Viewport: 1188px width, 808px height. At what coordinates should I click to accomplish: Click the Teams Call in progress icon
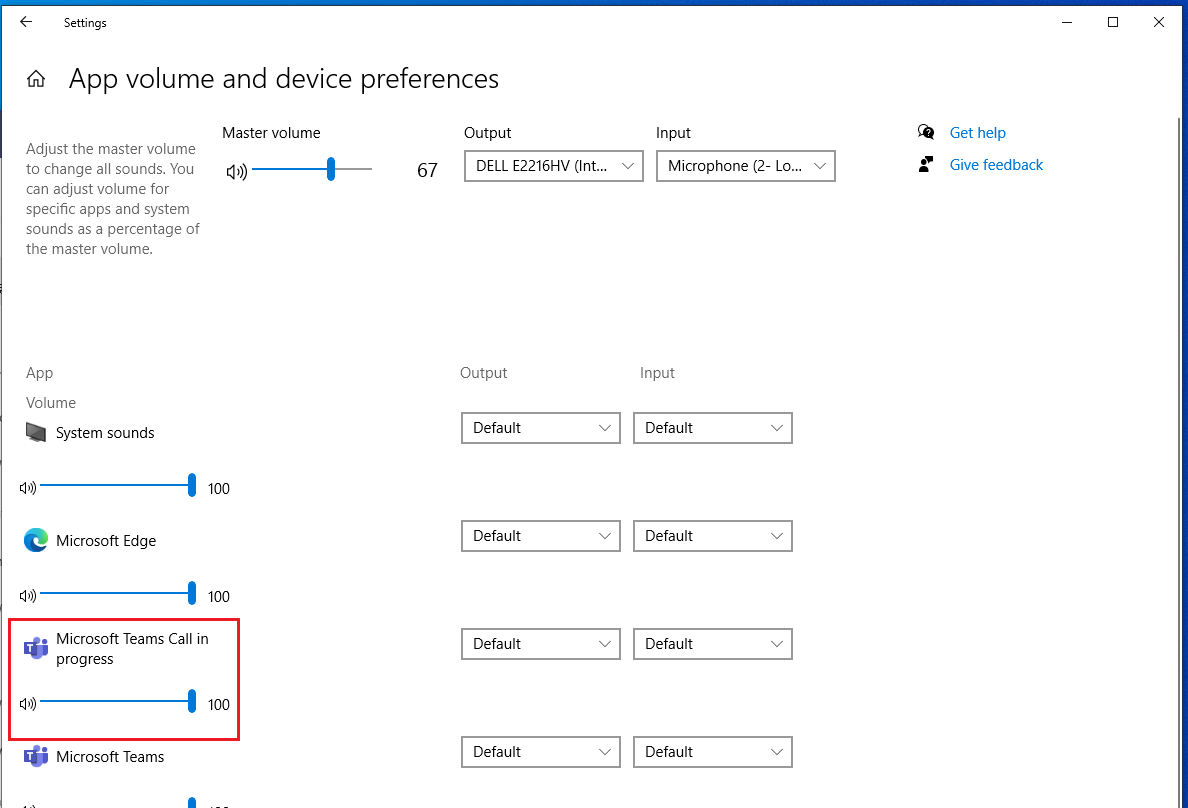36,649
